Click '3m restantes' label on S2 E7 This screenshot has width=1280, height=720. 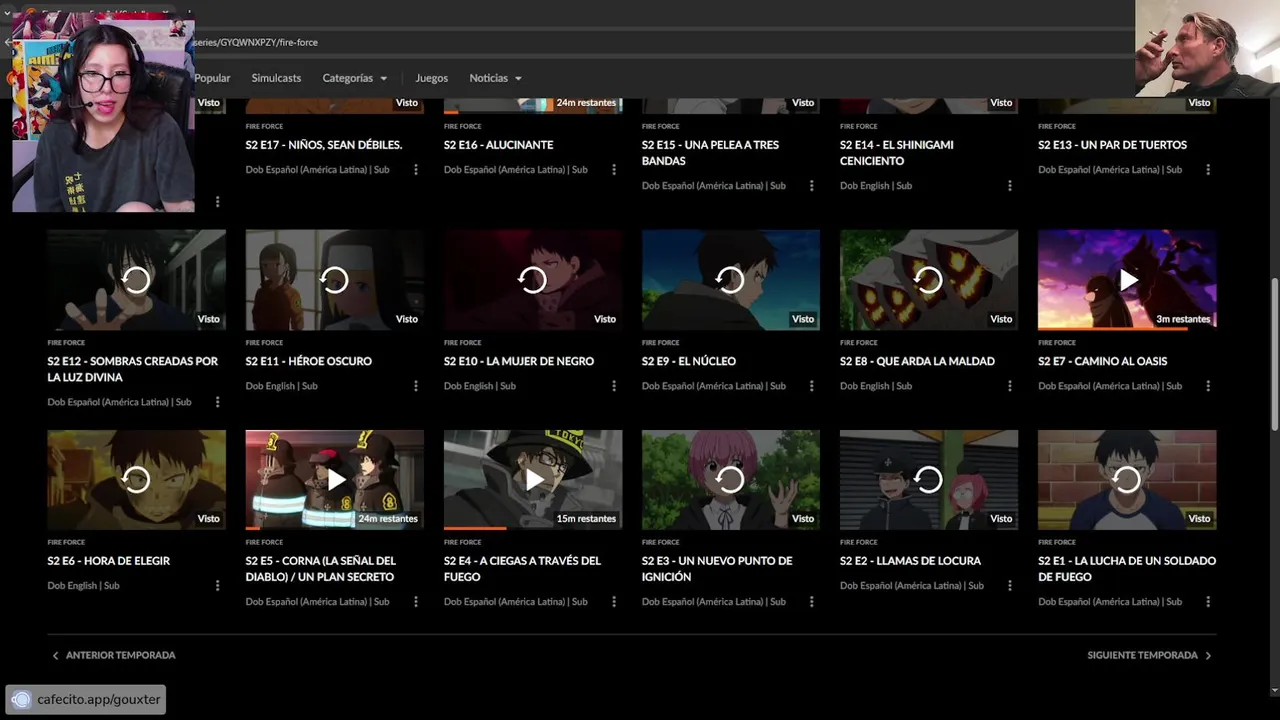(x=1183, y=319)
